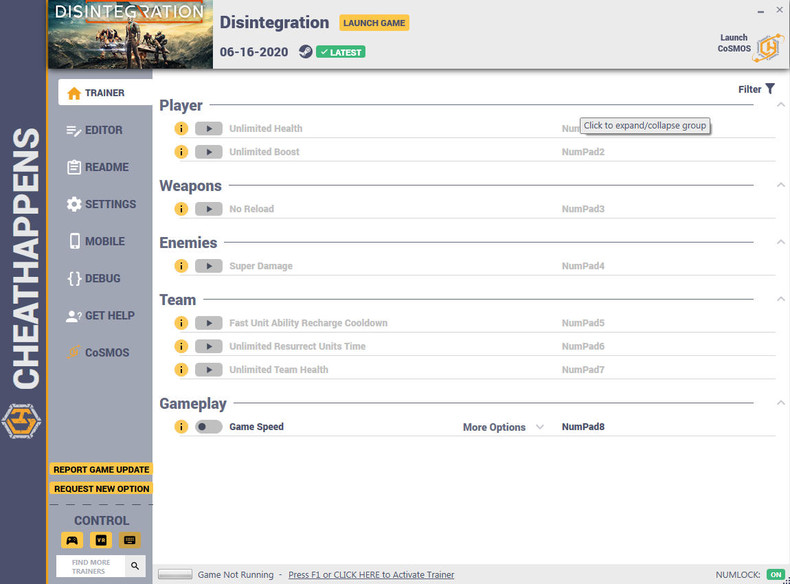Activate Unlimited Resurrect Units Time toggle
Screen dimensions: 790x584
coord(209,346)
